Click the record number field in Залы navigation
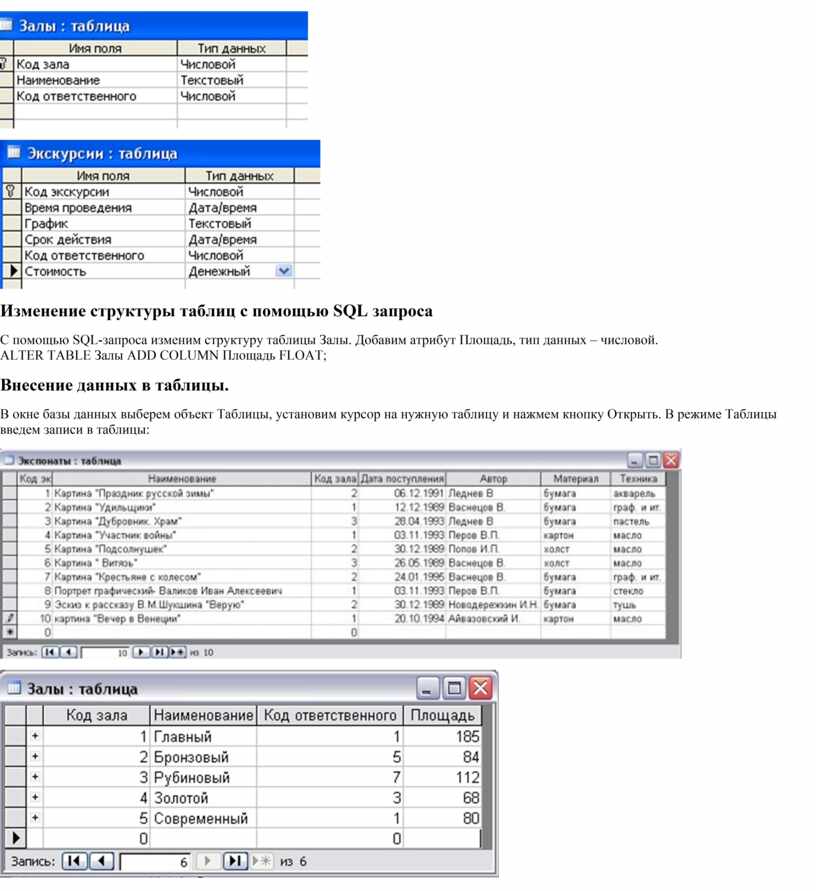Screen dimensions: 816x891 [156, 861]
